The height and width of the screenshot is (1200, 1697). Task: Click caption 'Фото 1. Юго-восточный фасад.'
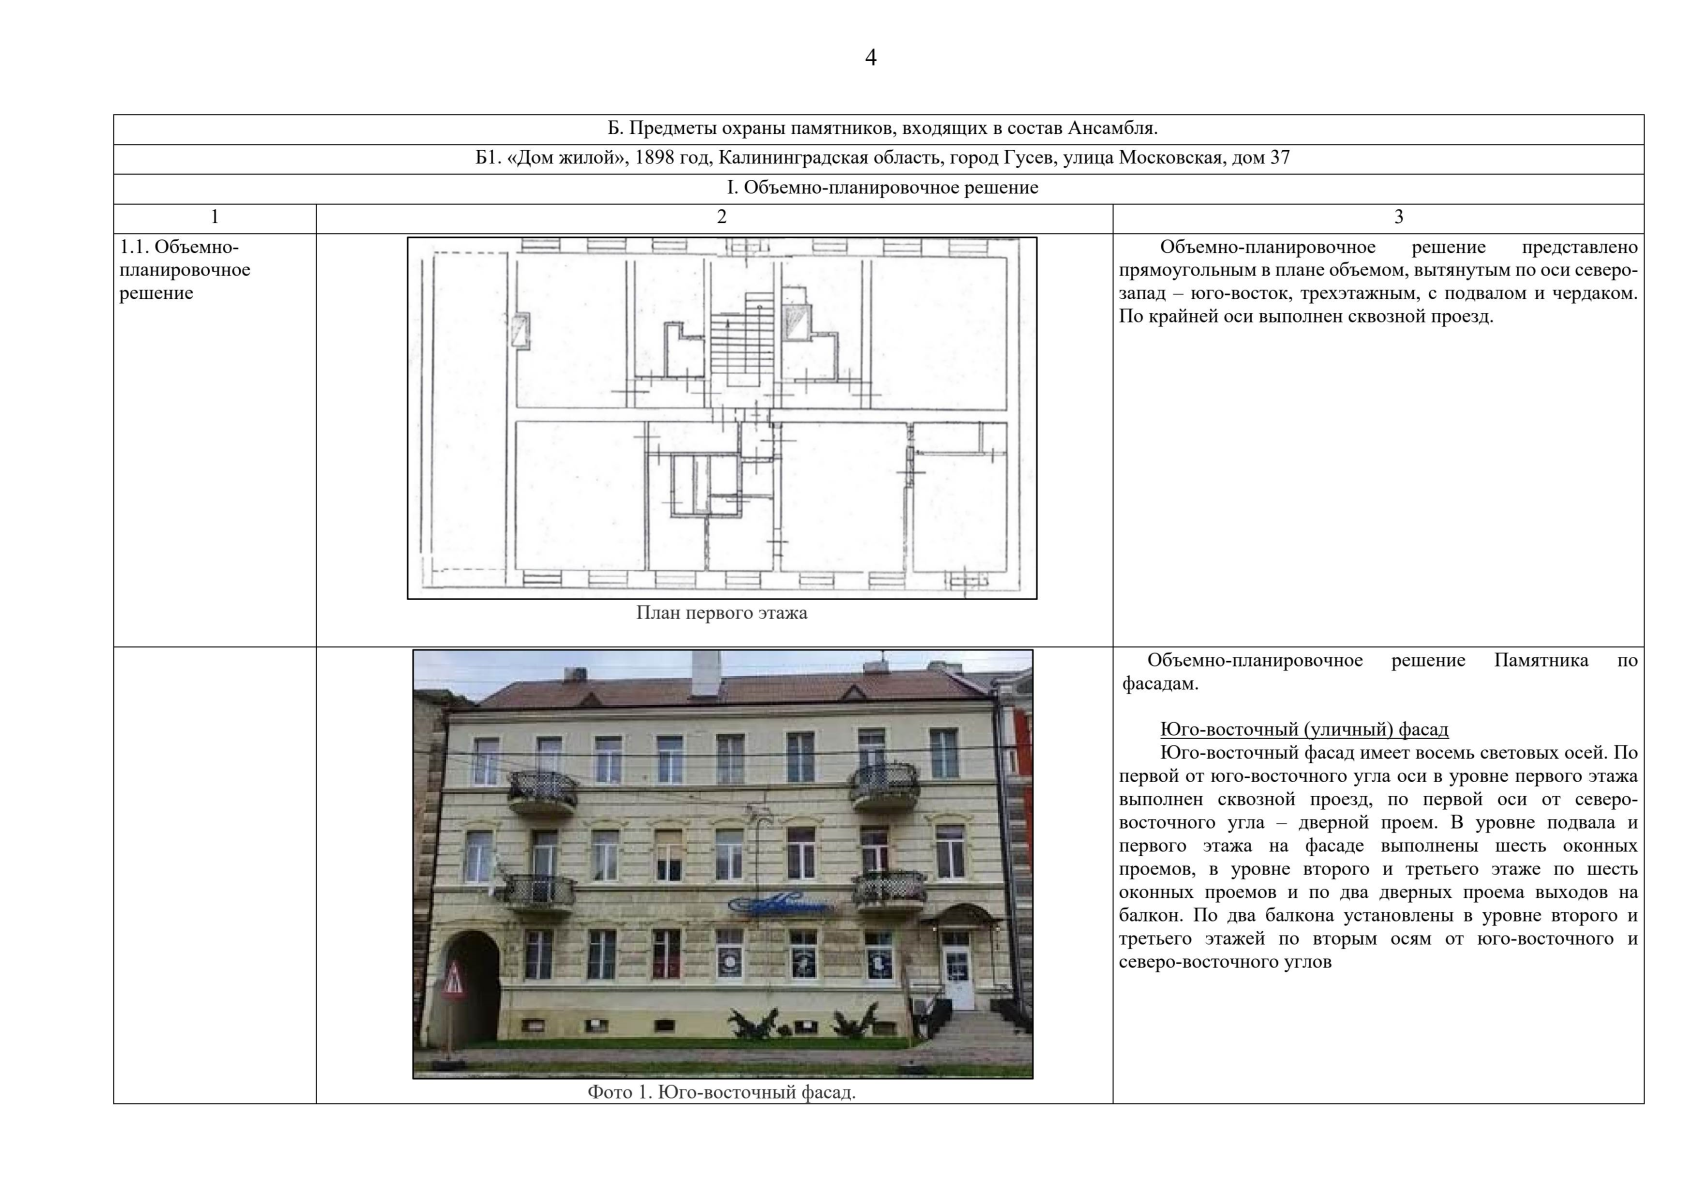722,1093
